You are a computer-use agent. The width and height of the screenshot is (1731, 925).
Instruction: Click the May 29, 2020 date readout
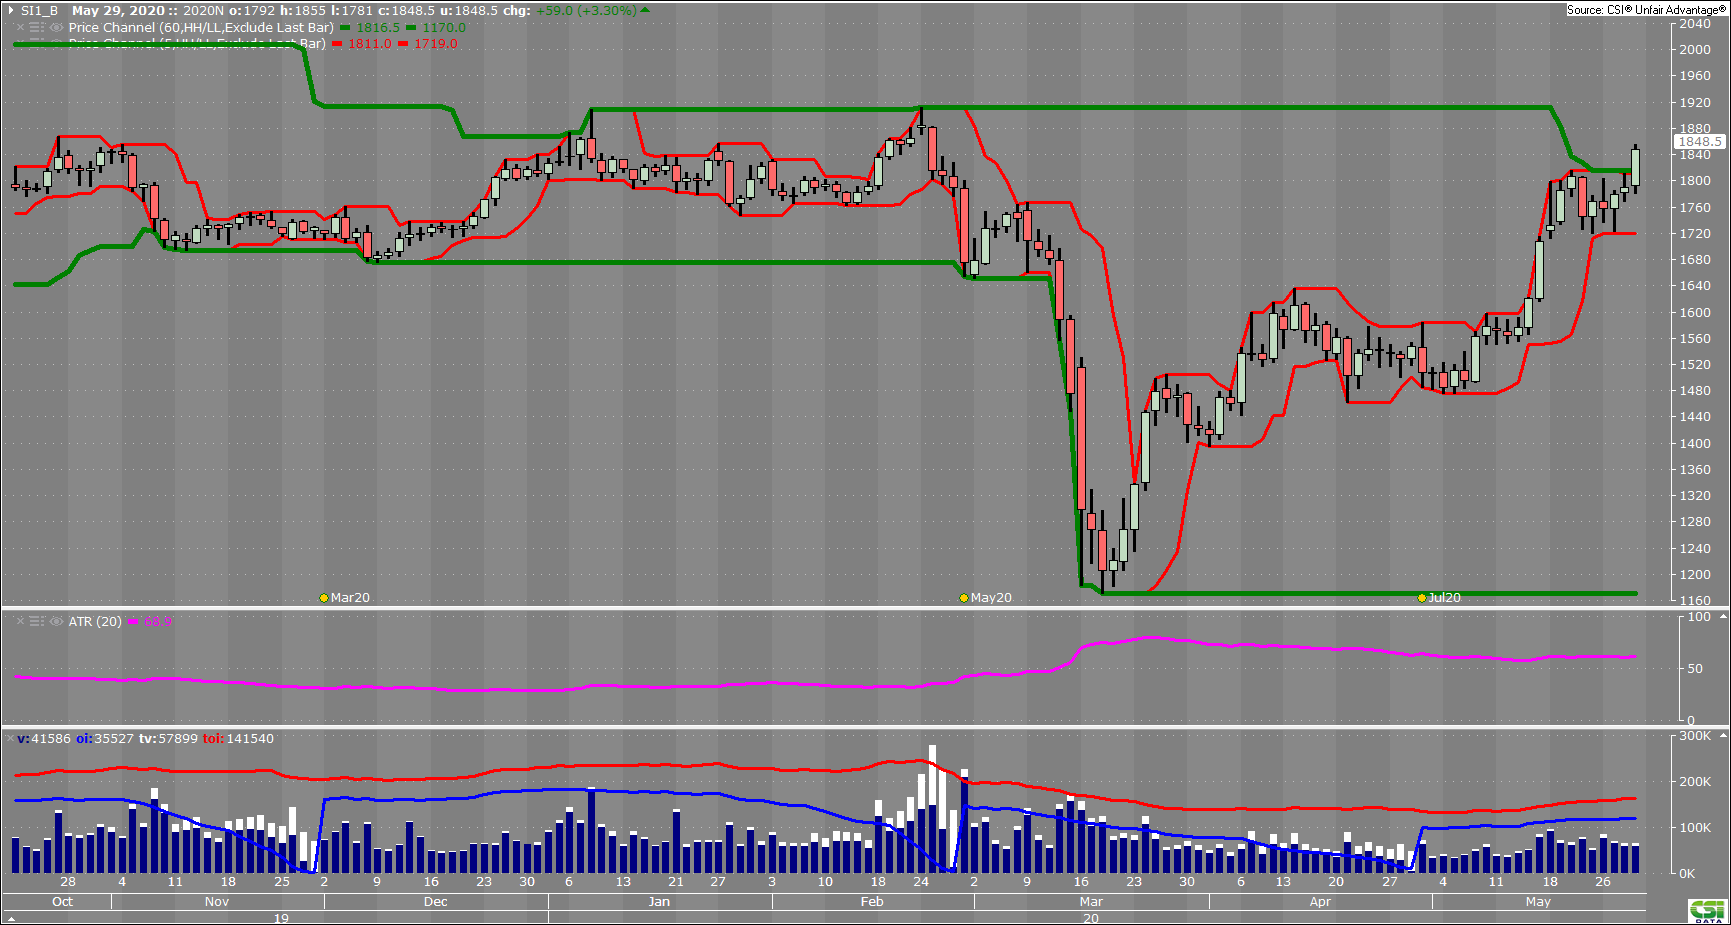(x=118, y=11)
